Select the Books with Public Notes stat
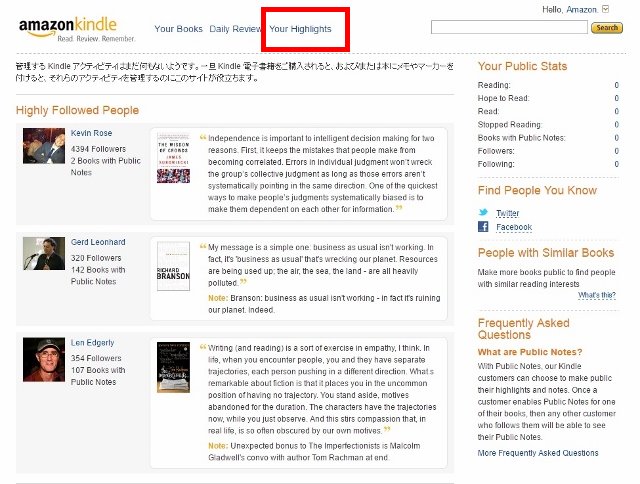 click(x=548, y=138)
